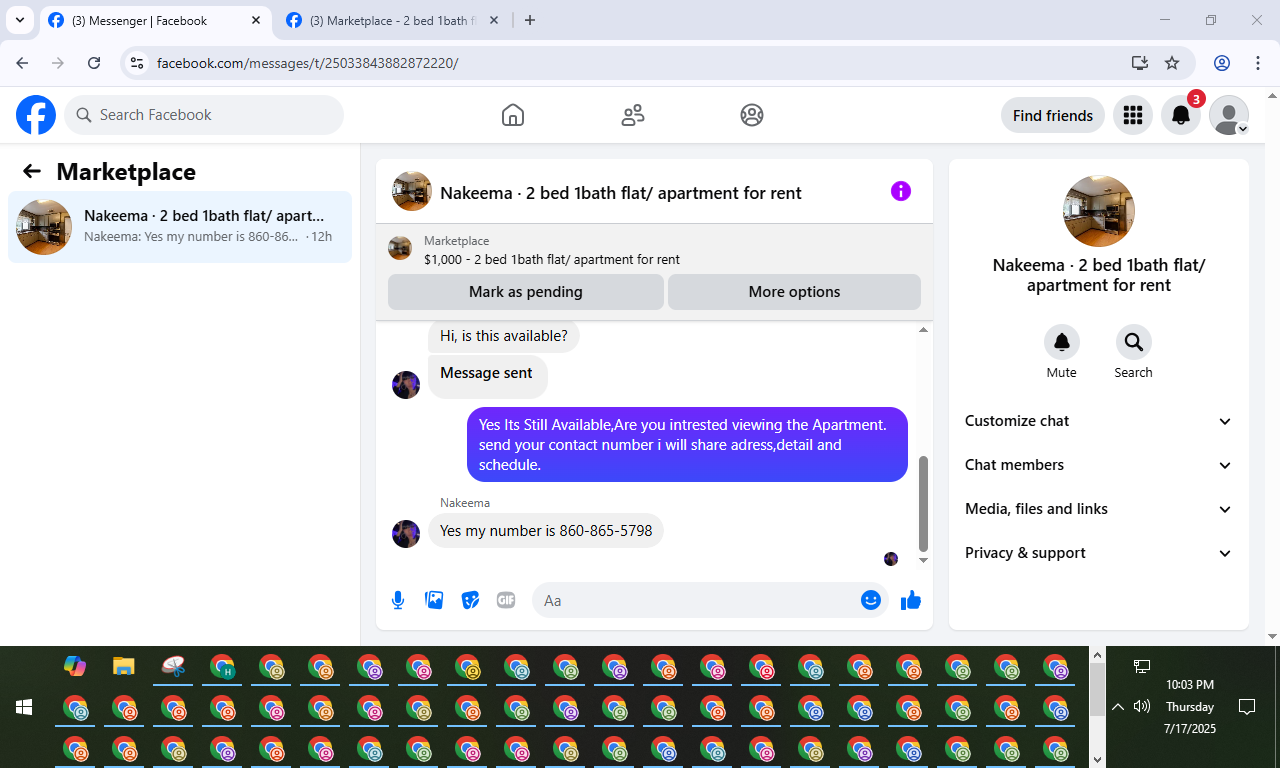Click the Search conversation magnifier icon
The width and height of the screenshot is (1280, 768).
[1134, 343]
